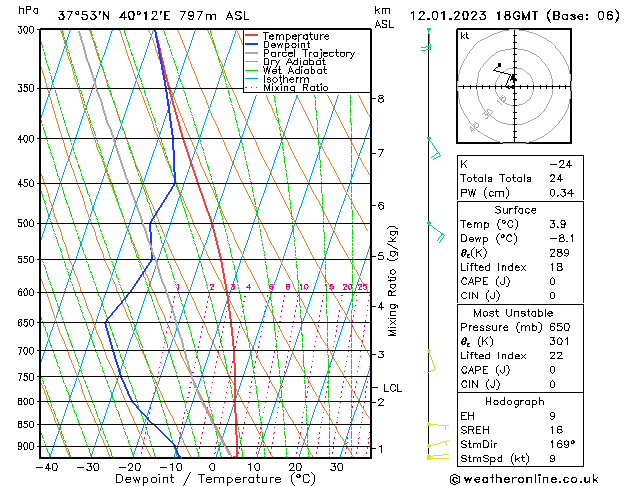Click the LCL marker label
Screen dimensions: 629x486
(392, 388)
